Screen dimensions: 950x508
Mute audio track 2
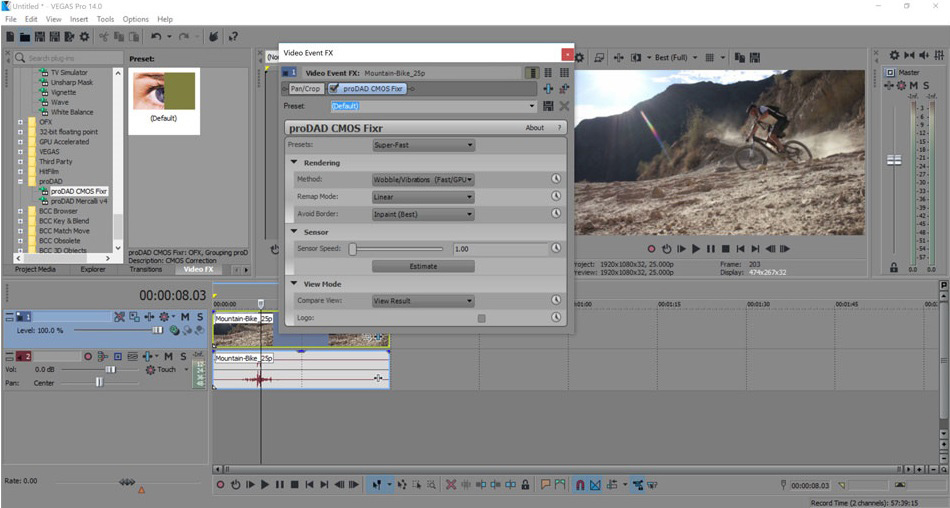click(168, 356)
